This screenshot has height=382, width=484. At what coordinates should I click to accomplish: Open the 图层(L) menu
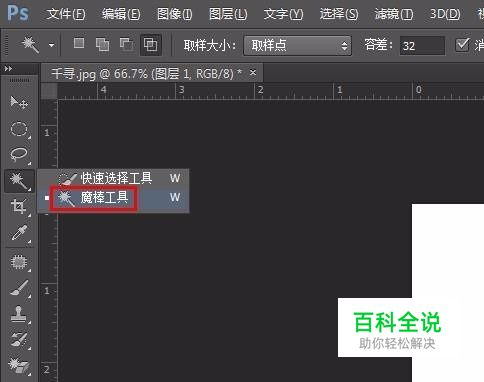(x=228, y=14)
